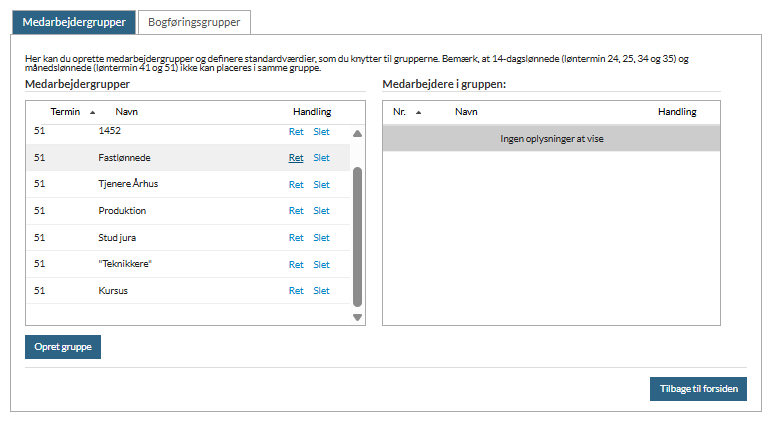Viewport: 771px width, 422px height.
Task: Sort groups by the Navn column header
Action: (x=126, y=112)
